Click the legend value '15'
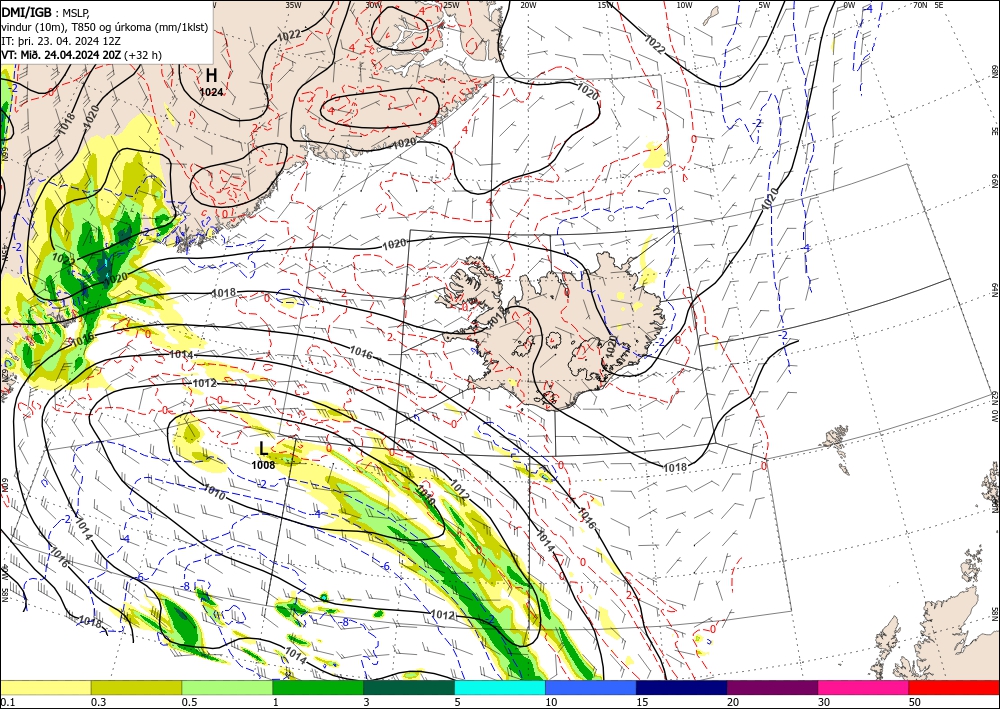 642,702
